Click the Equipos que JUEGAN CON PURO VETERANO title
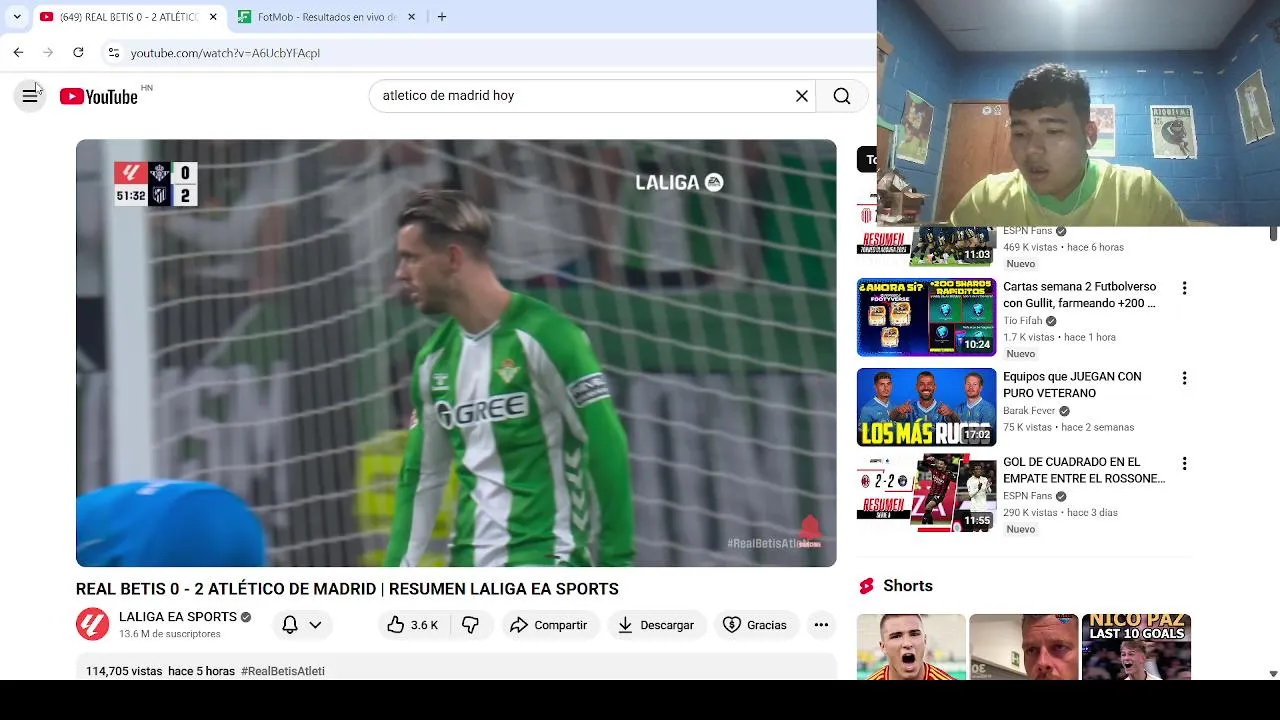The height and width of the screenshot is (720, 1280). point(1072,385)
